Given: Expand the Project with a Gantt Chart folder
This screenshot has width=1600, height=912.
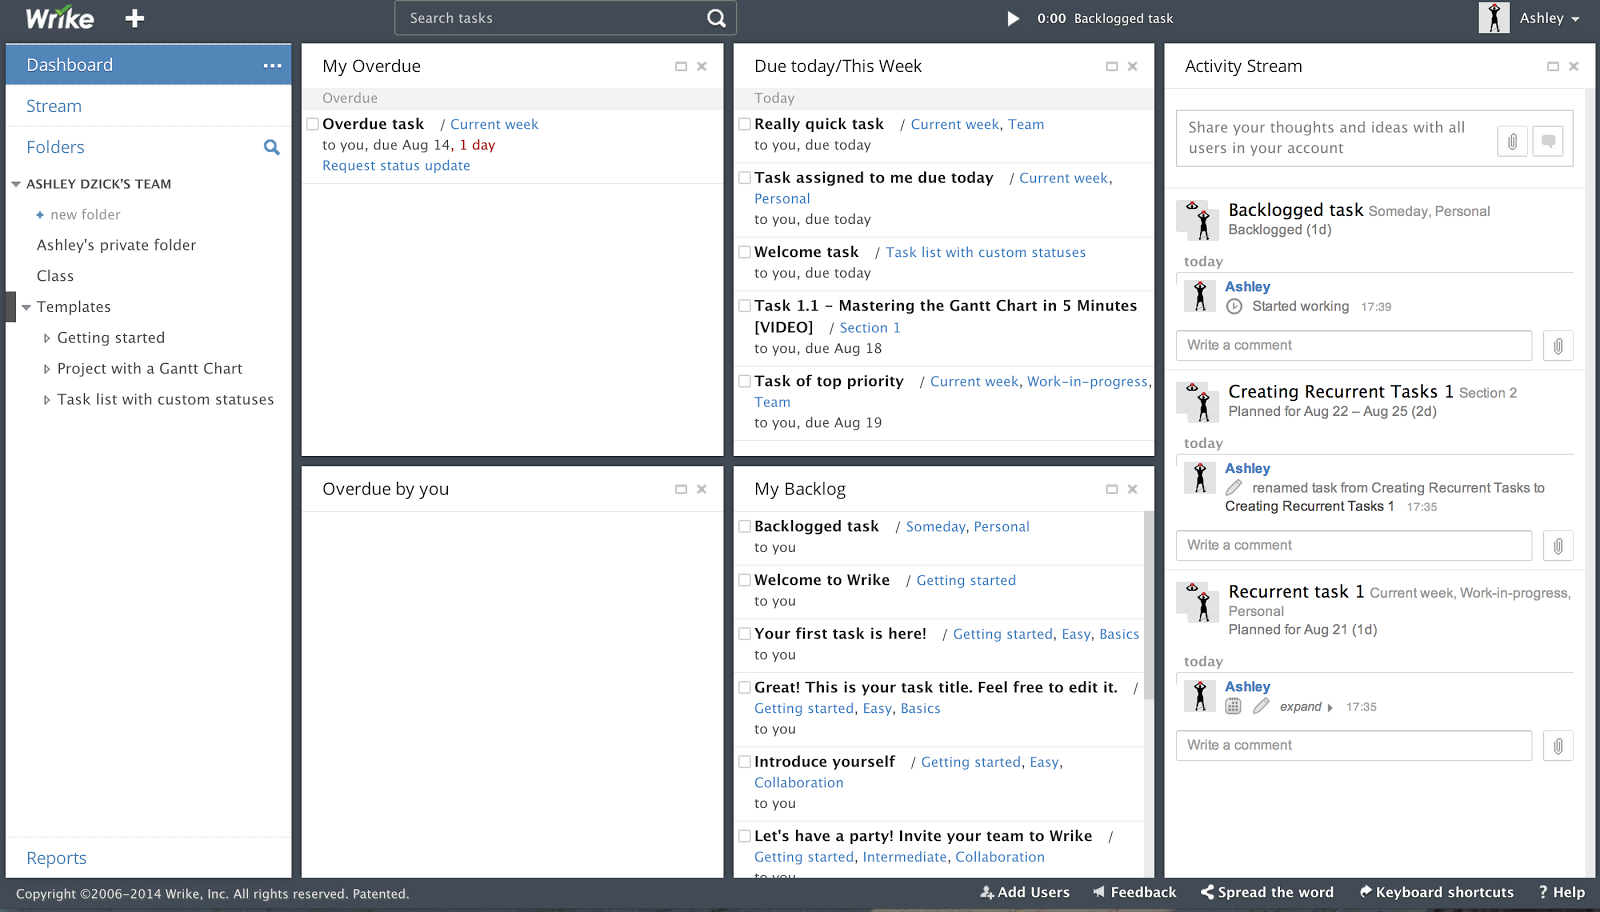Looking at the screenshot, I should (46, 369).
